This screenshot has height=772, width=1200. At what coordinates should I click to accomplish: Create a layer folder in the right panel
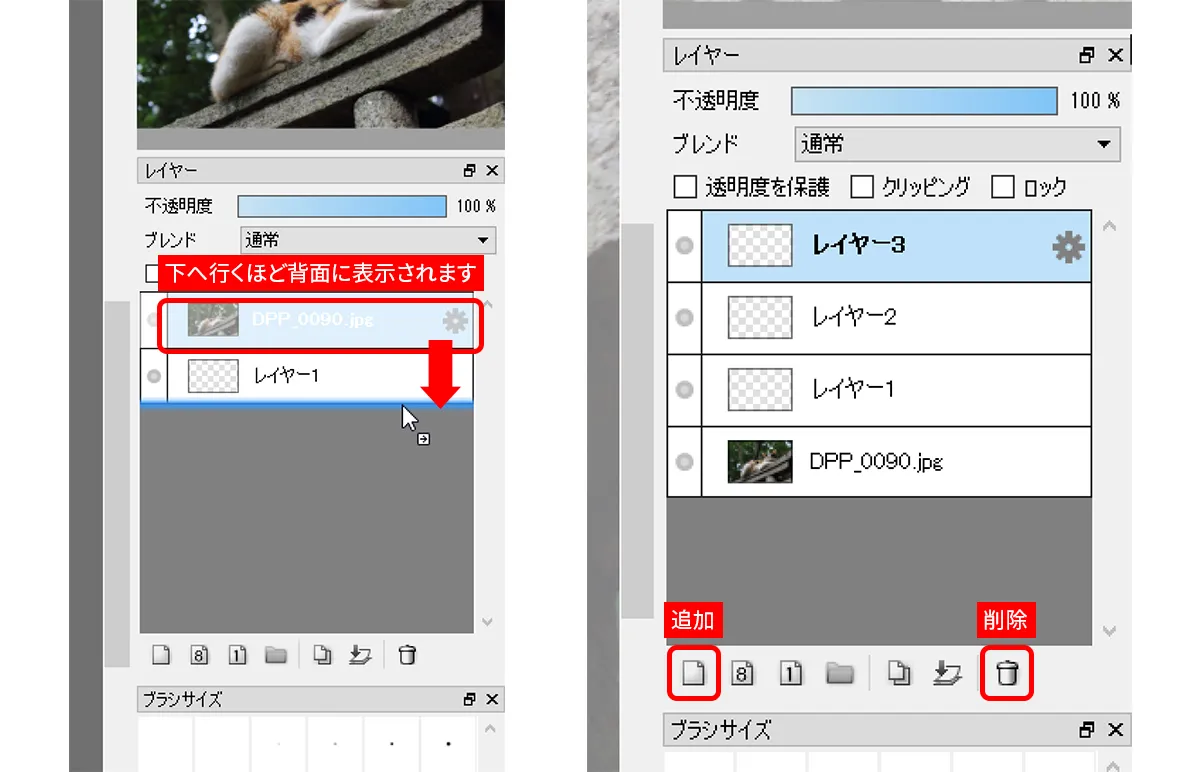(840, 674)
